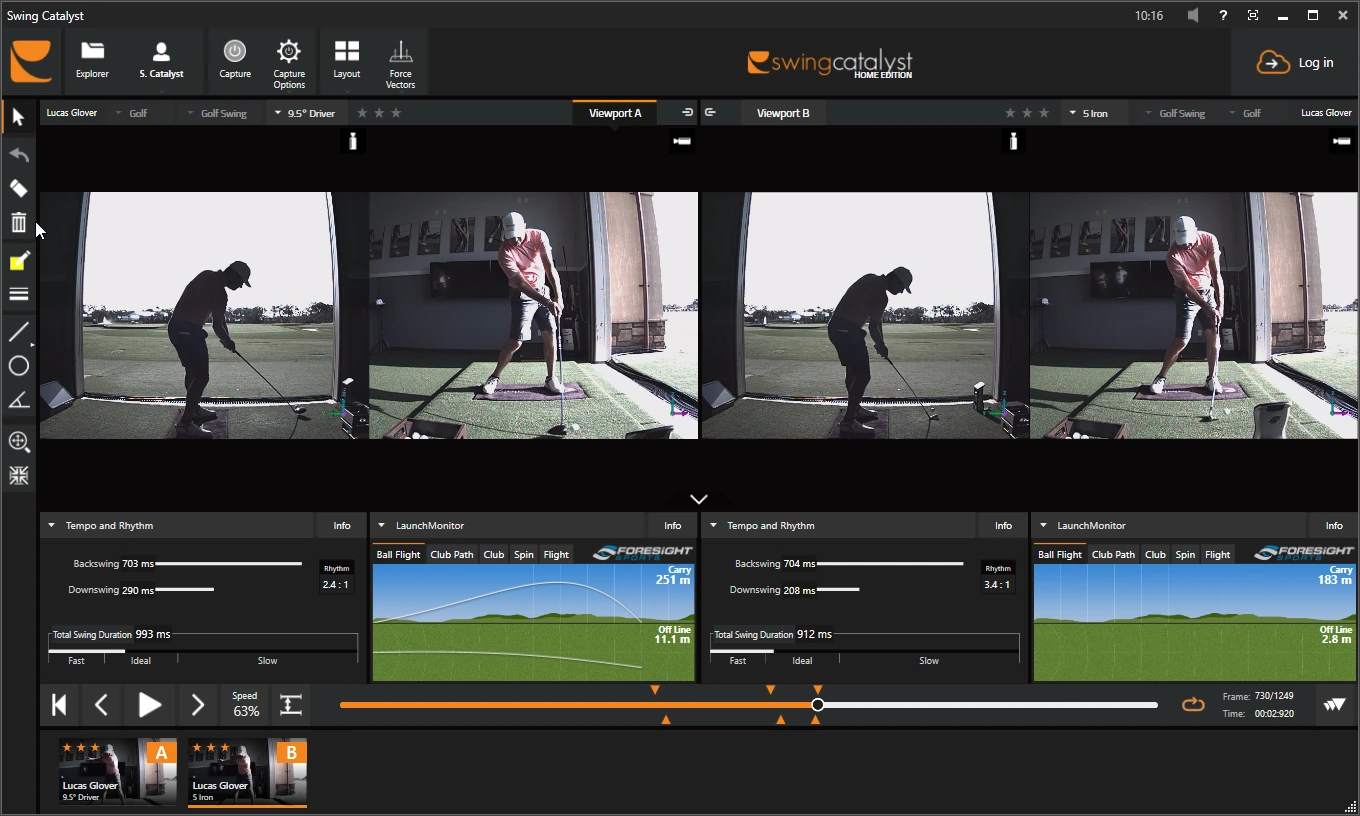The image size is (1360, 816).
Task: Select the Lucas Glover 9.5° Driver thumbnail
Action: click(x=118, y=772)
